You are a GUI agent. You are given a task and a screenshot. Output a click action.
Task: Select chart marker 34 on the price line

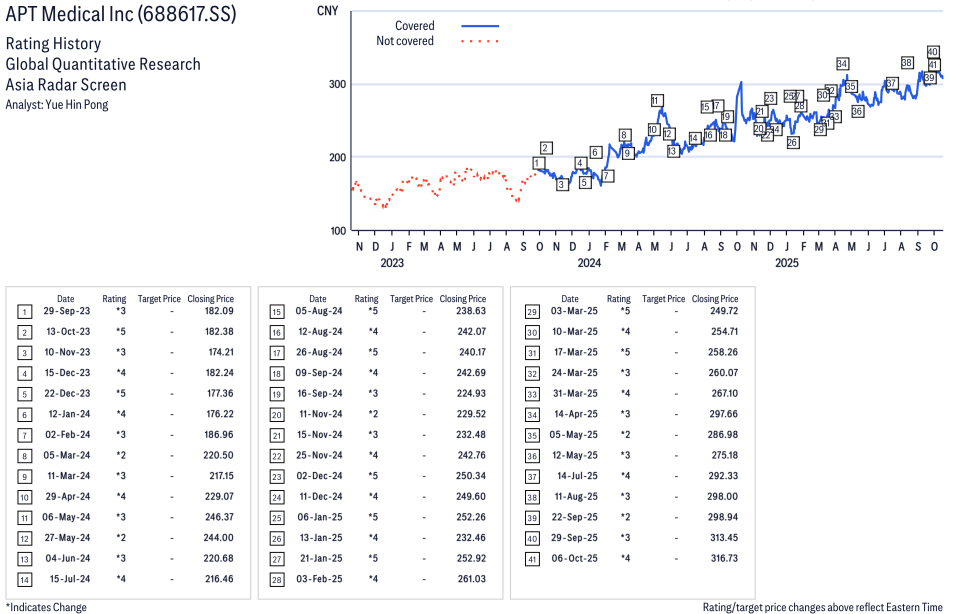pyautogui.click(x=843, y=64)
